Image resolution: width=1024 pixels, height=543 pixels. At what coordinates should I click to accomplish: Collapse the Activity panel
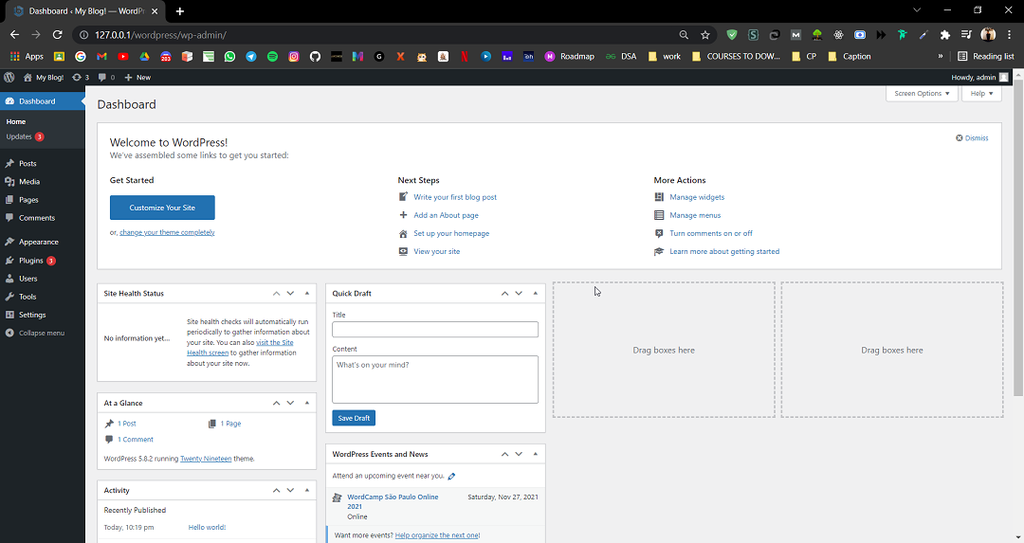click(x=307, y=491)
